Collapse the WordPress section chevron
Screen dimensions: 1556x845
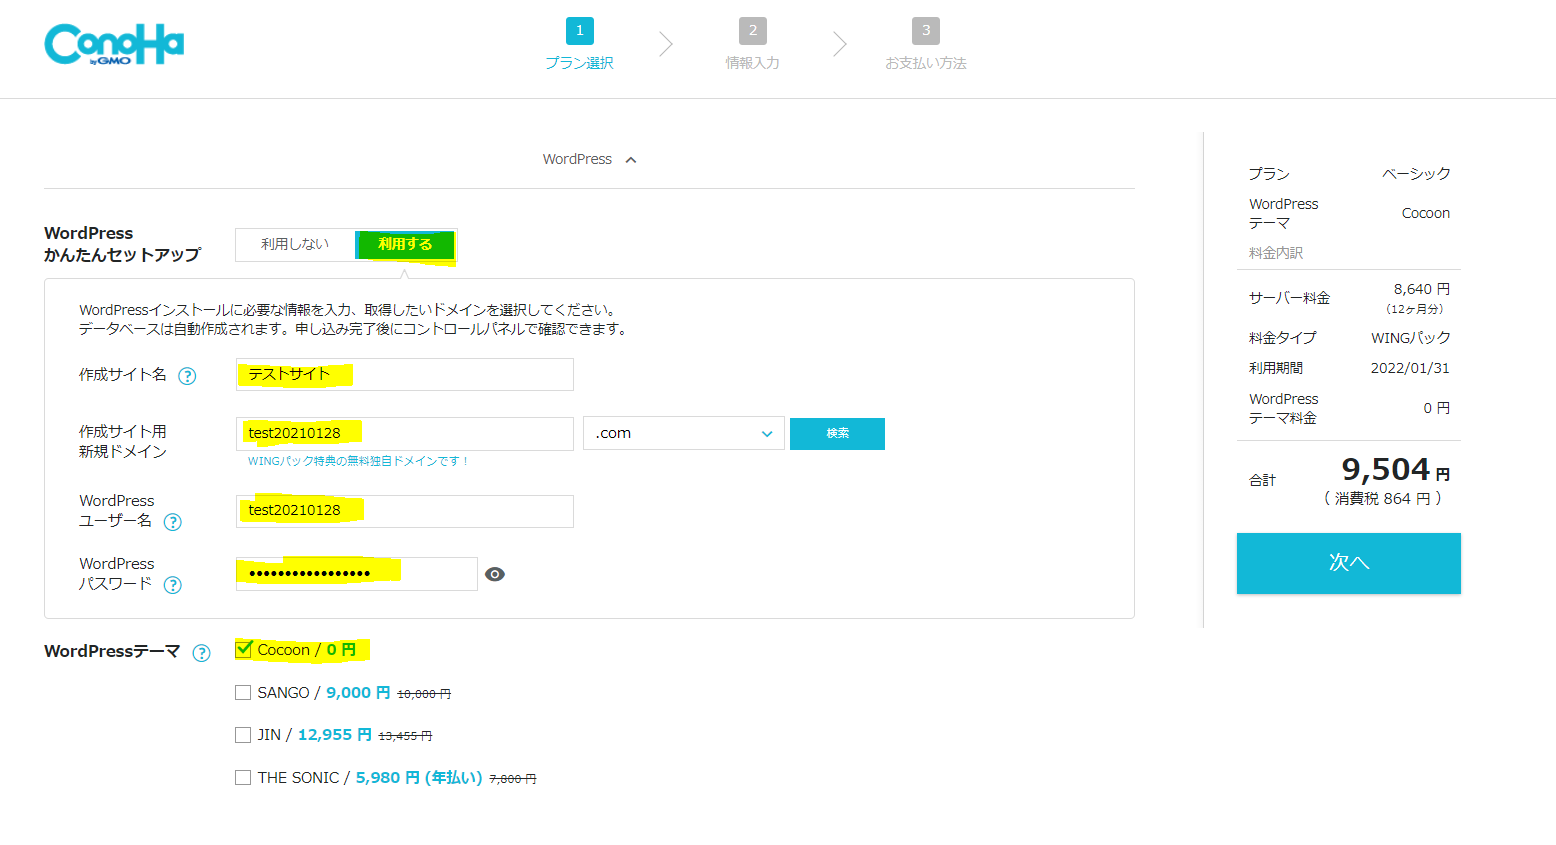pyautogui.click(x=631, y=160)
